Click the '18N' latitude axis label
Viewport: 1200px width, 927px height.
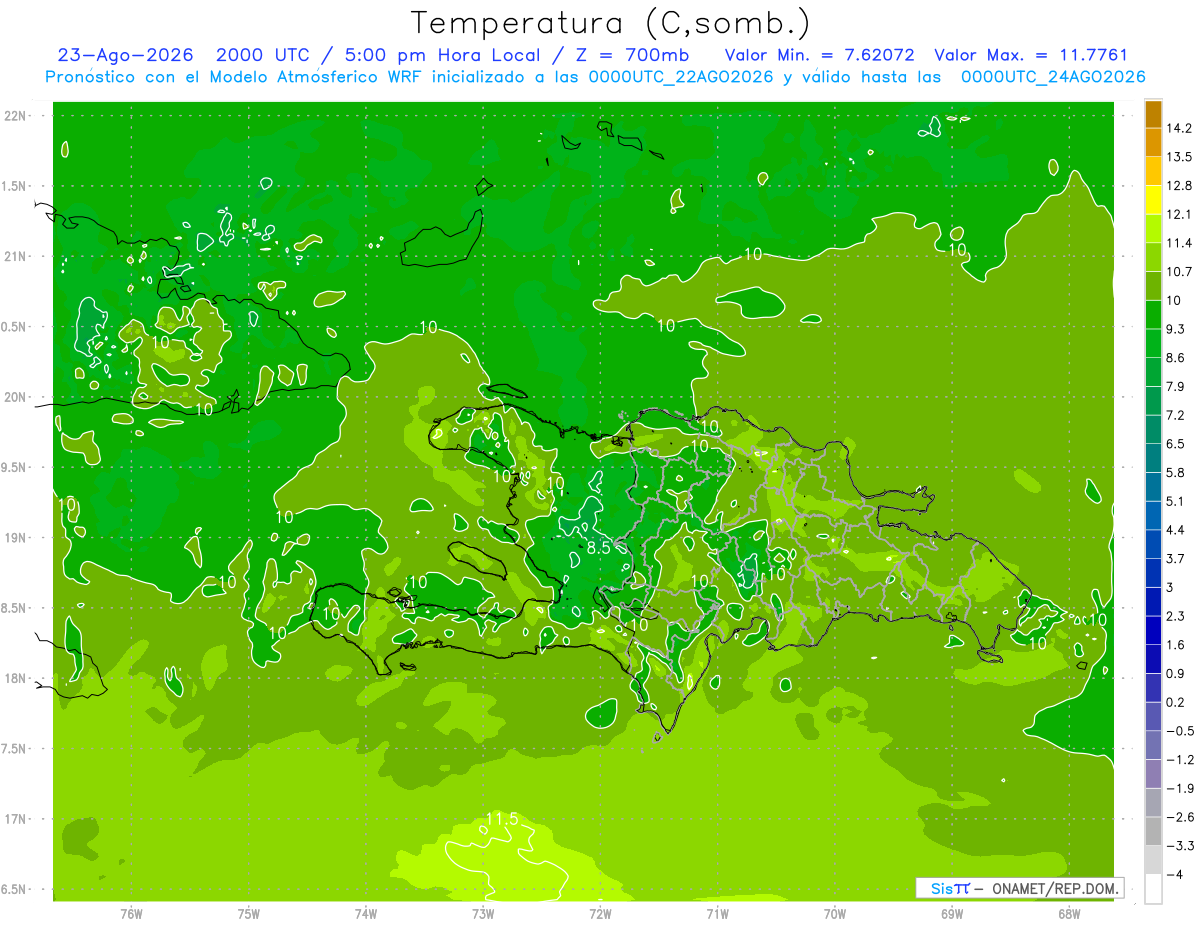tap(15, 679)
